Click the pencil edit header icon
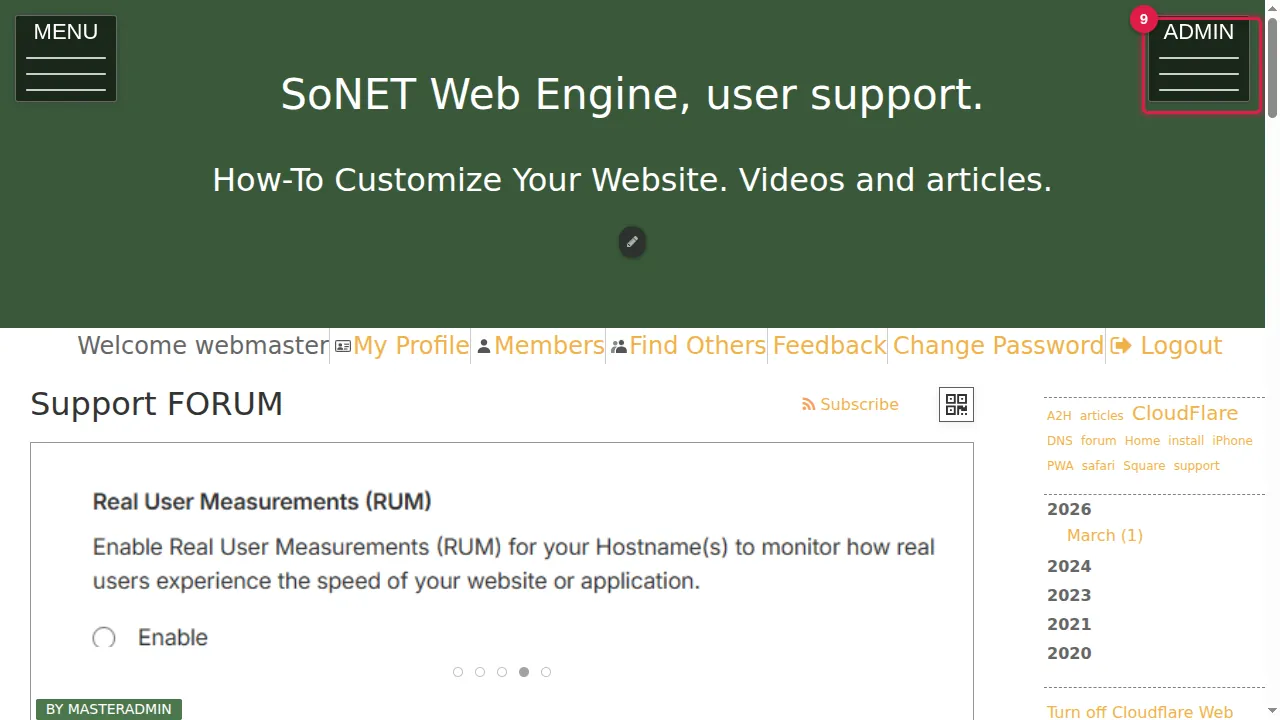Image resolution: width=1280 pixels, height=720 pixels. tap(632, 242)
